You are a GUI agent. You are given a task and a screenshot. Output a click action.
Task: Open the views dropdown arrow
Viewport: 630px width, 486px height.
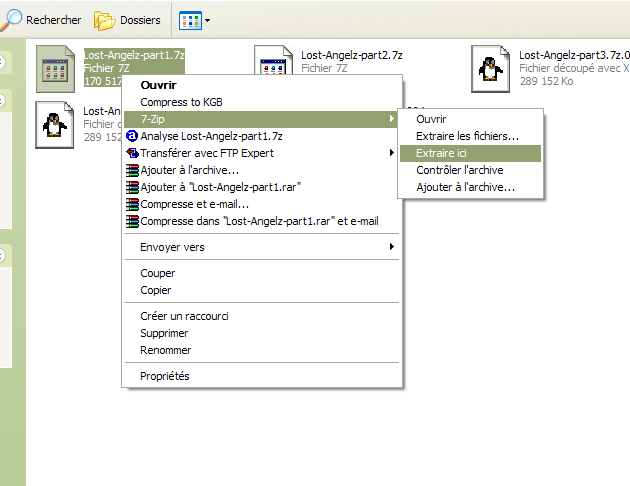point(207,20)
